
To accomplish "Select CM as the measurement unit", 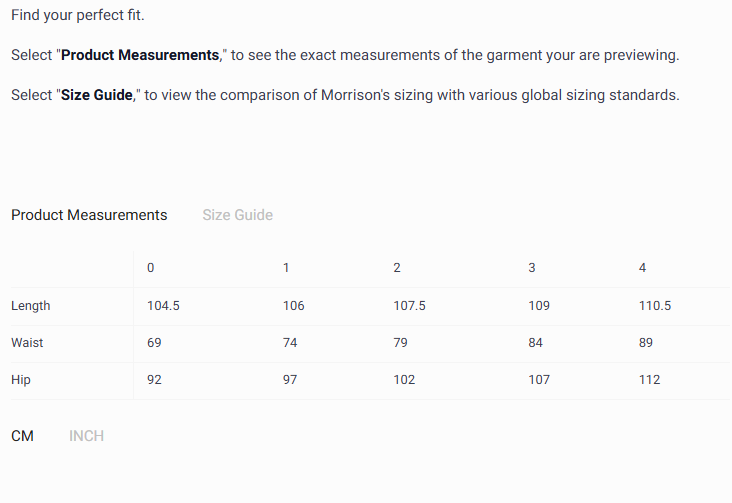I will point(22,436).
